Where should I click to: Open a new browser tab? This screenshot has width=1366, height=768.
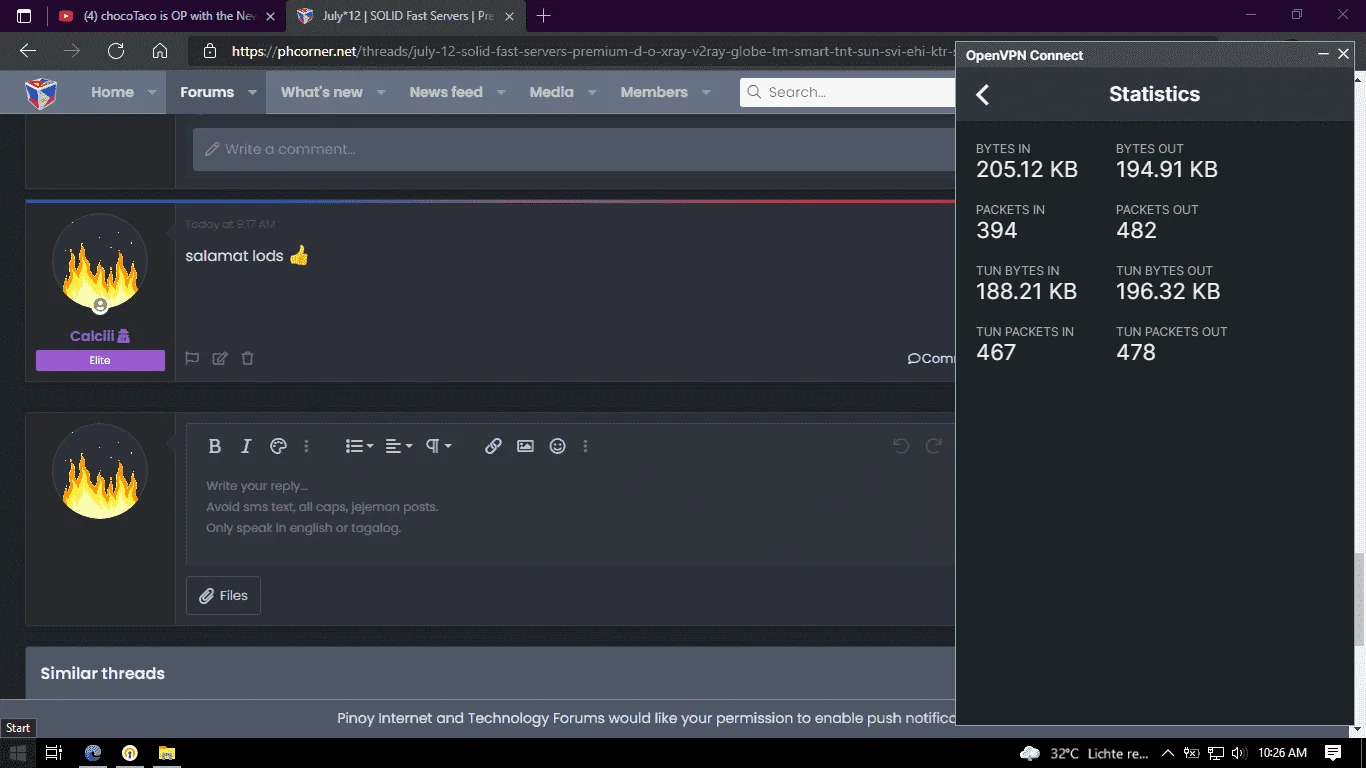click(x=543, y=16)
